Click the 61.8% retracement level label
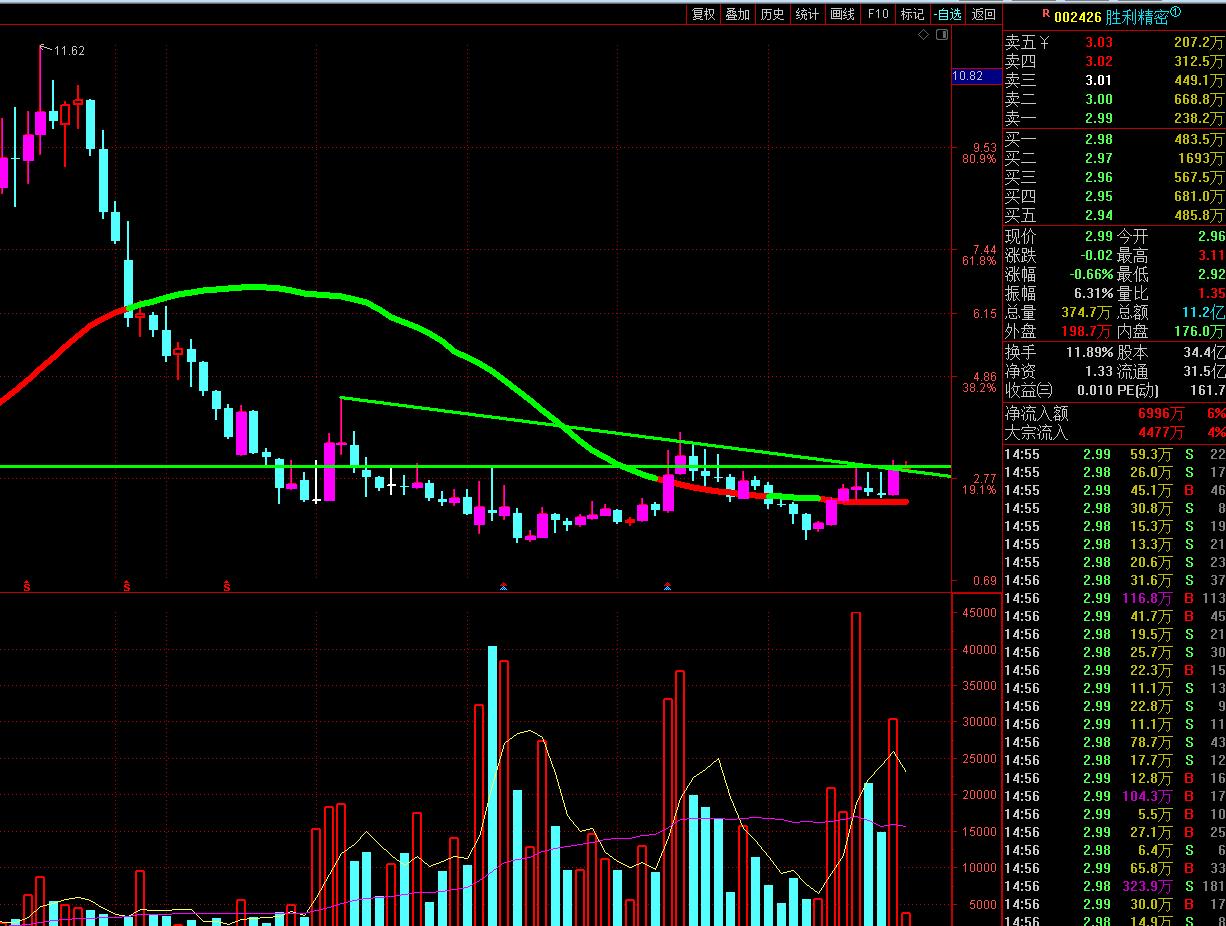 tap(979, 261)
